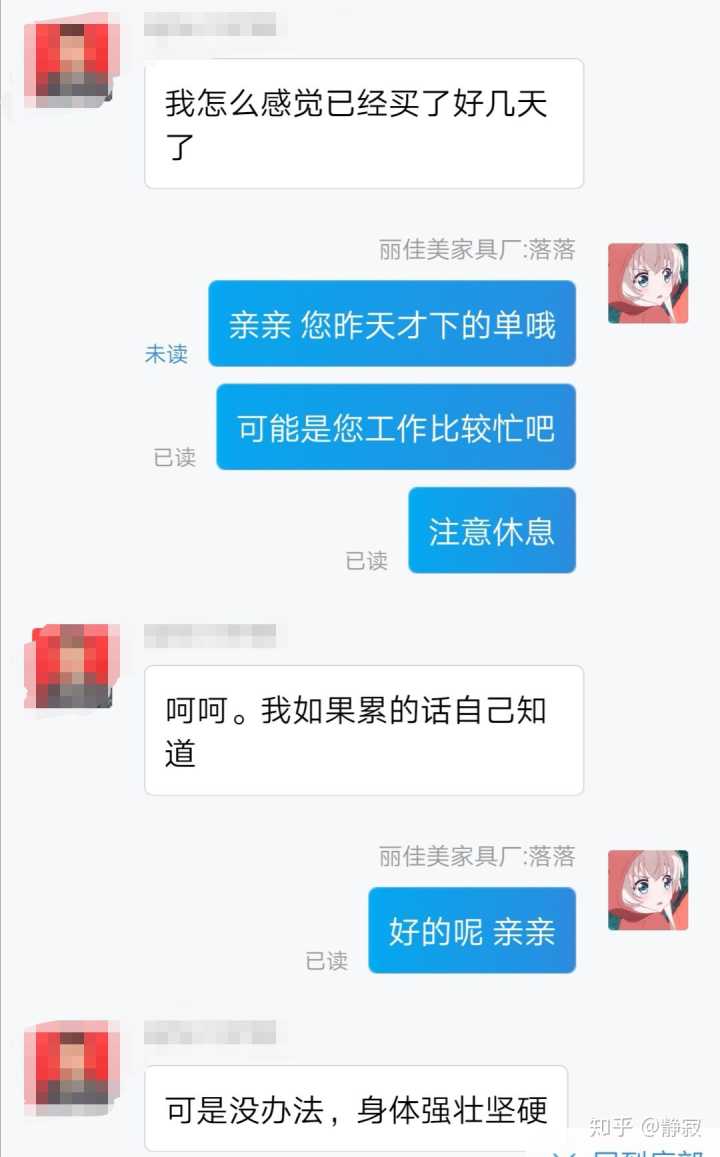720x1157 pixels.
Task: Click the '已读' label next to '注意休息'
Action: click(367, 561)
